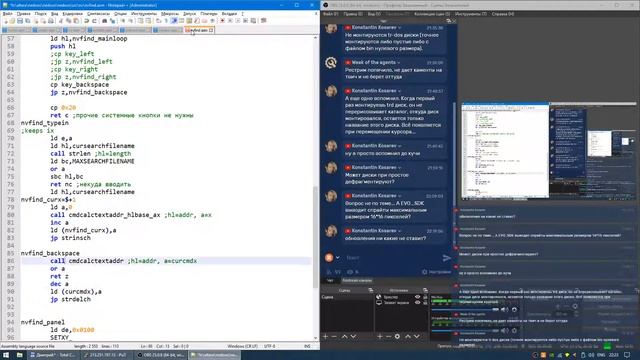Open Windows Start button on taskbar
This screenshot has width=640, height=360.
pyautogui.click(x=6, y=355)
